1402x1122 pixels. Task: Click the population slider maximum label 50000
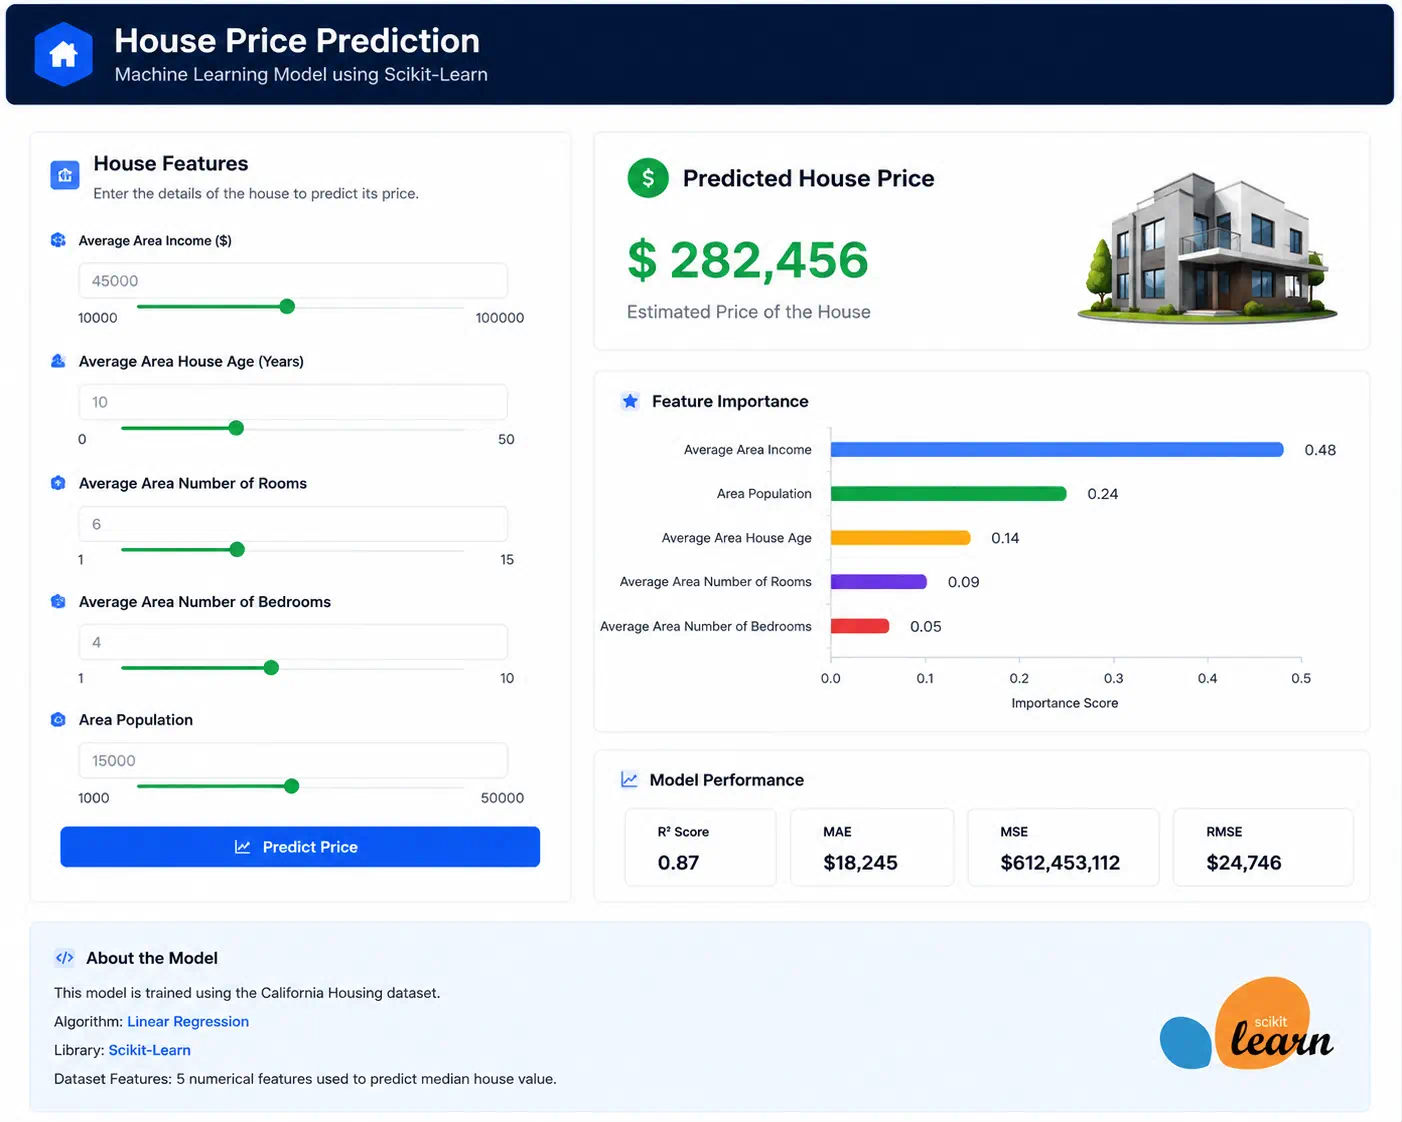click(x=502, y=798)
